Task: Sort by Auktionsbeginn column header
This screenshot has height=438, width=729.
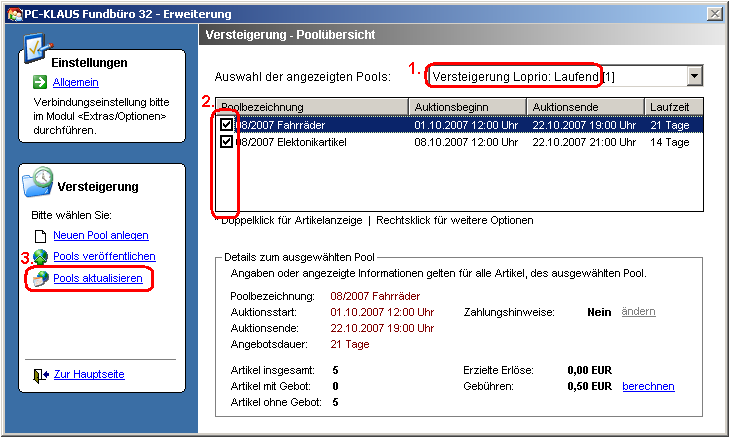Action: [467, 107]
